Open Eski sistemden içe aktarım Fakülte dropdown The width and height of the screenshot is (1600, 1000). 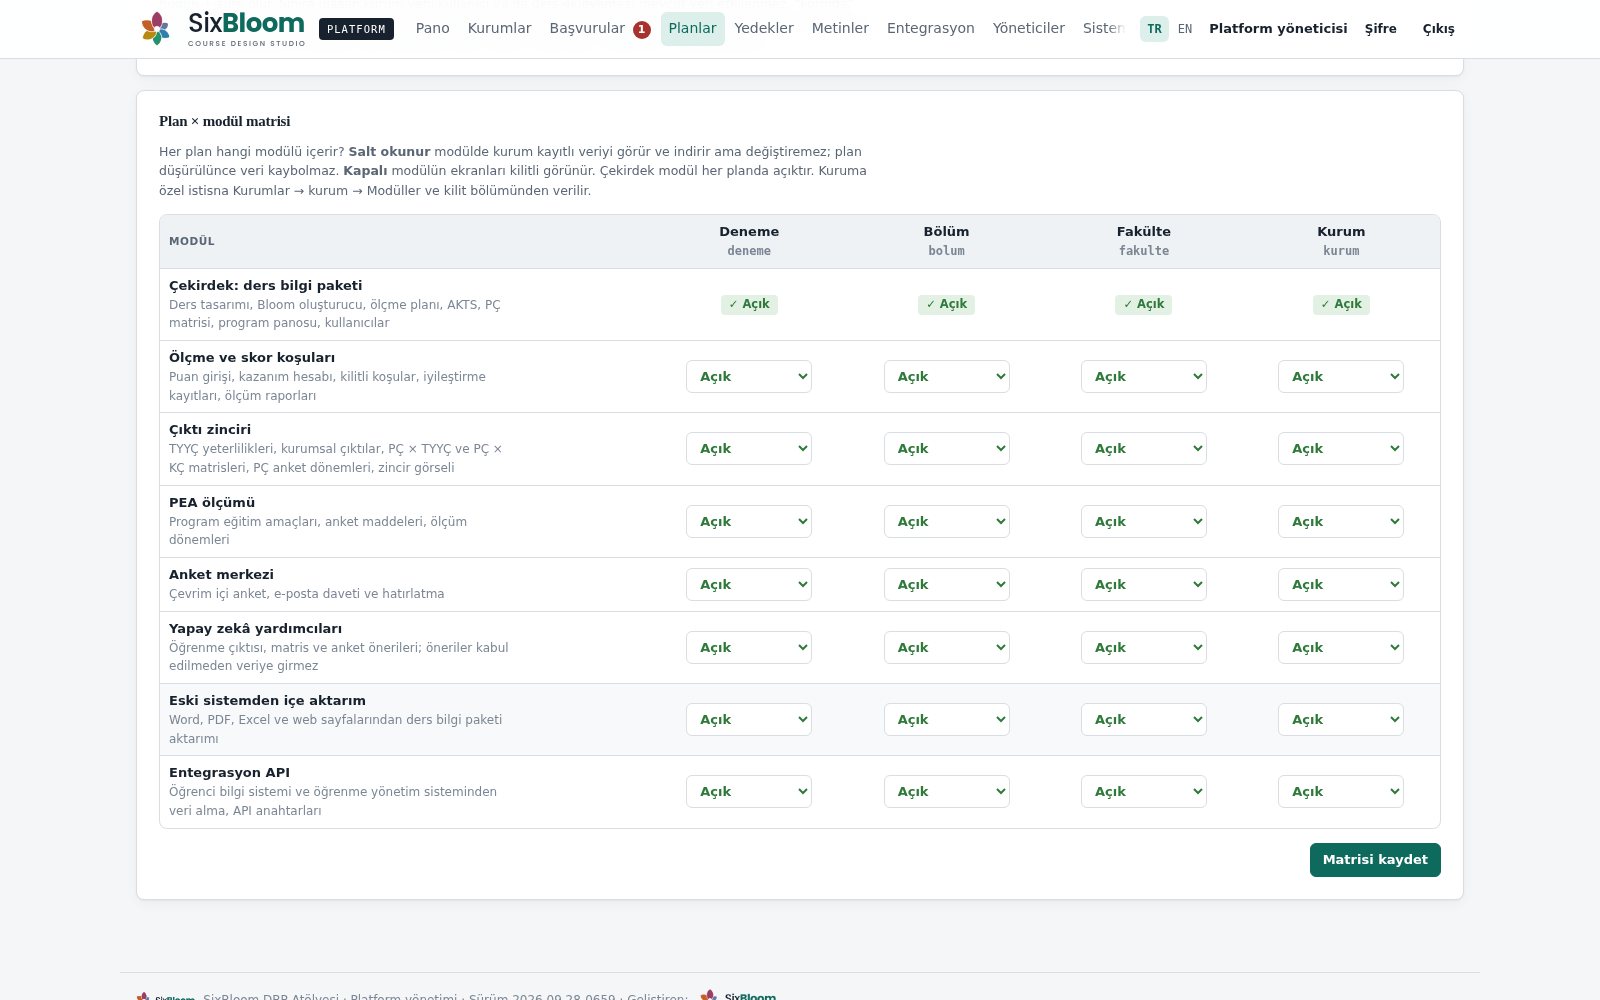1144,720
